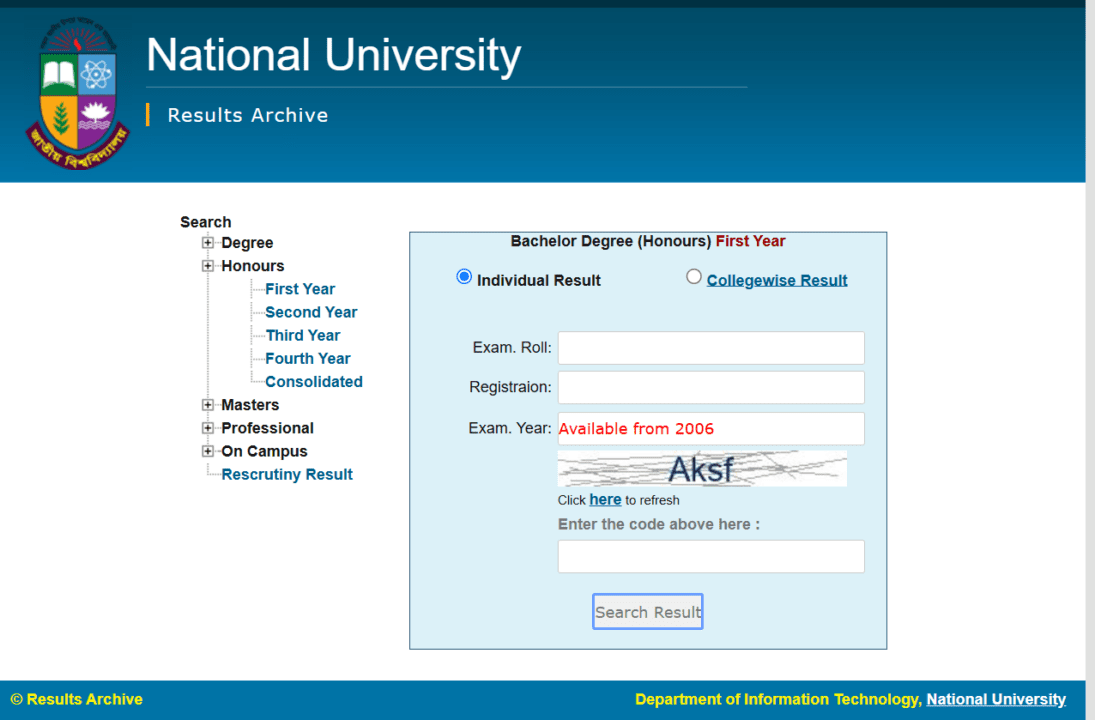1095x720 pixels.
Task: Select the Consolidated result option
Action: pos(313,381)
